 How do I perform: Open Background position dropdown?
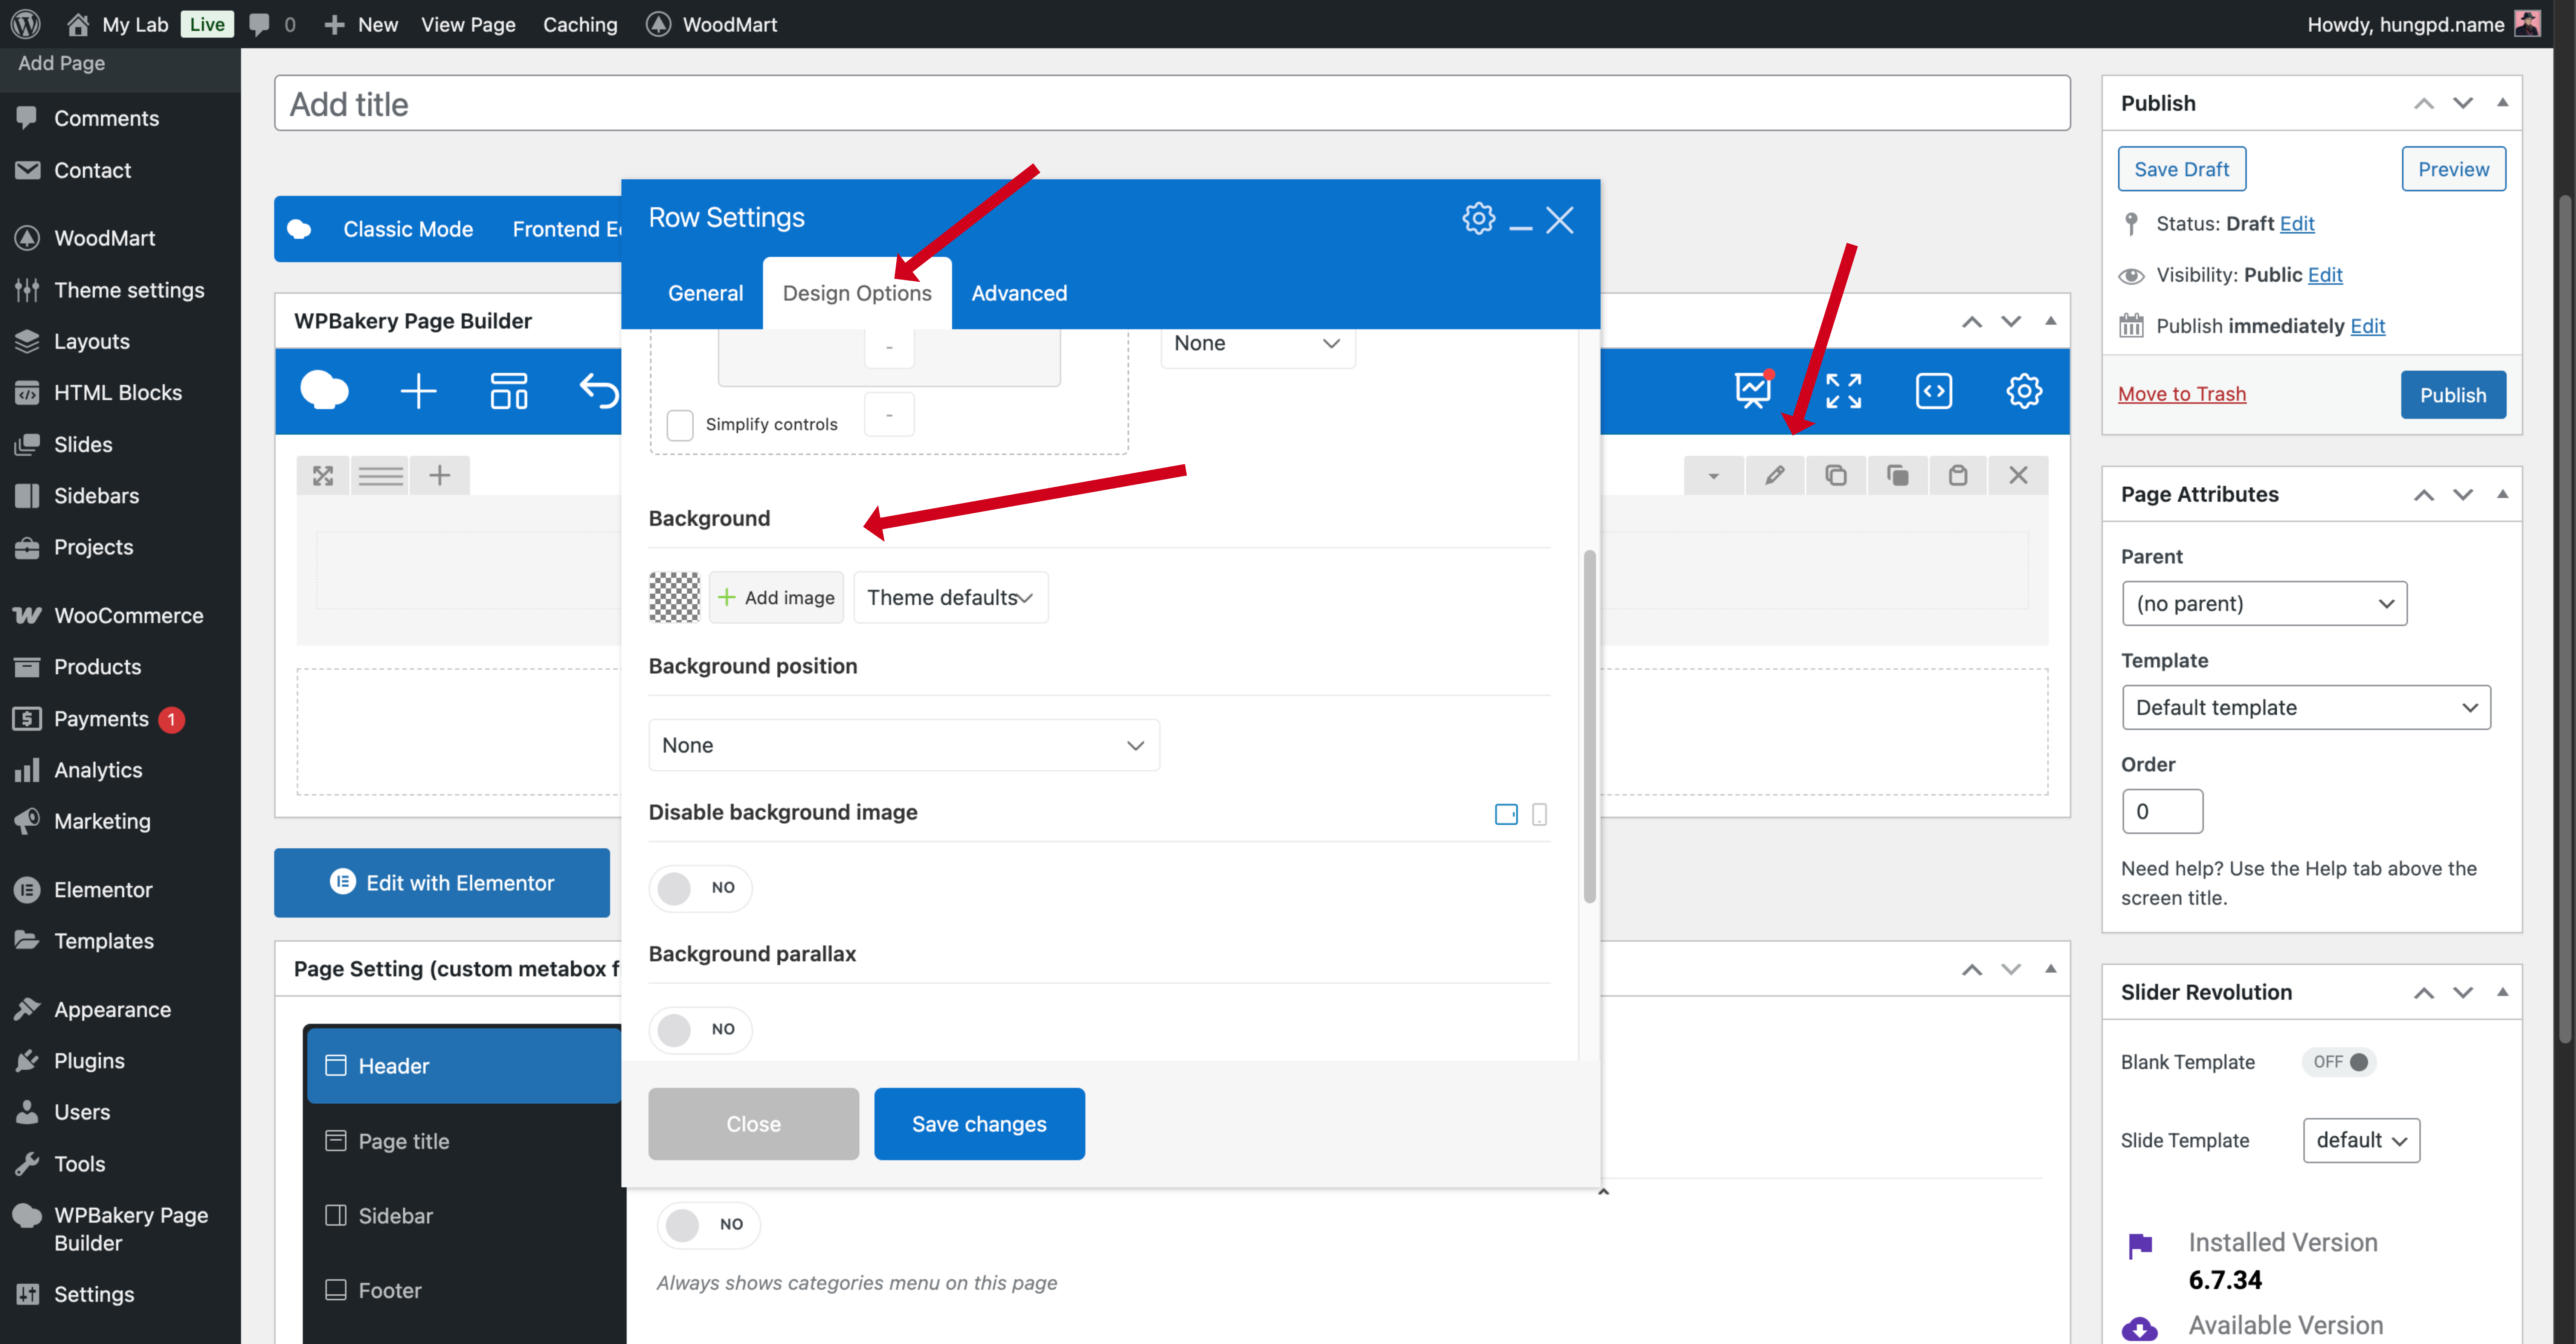tap(904, 745)
